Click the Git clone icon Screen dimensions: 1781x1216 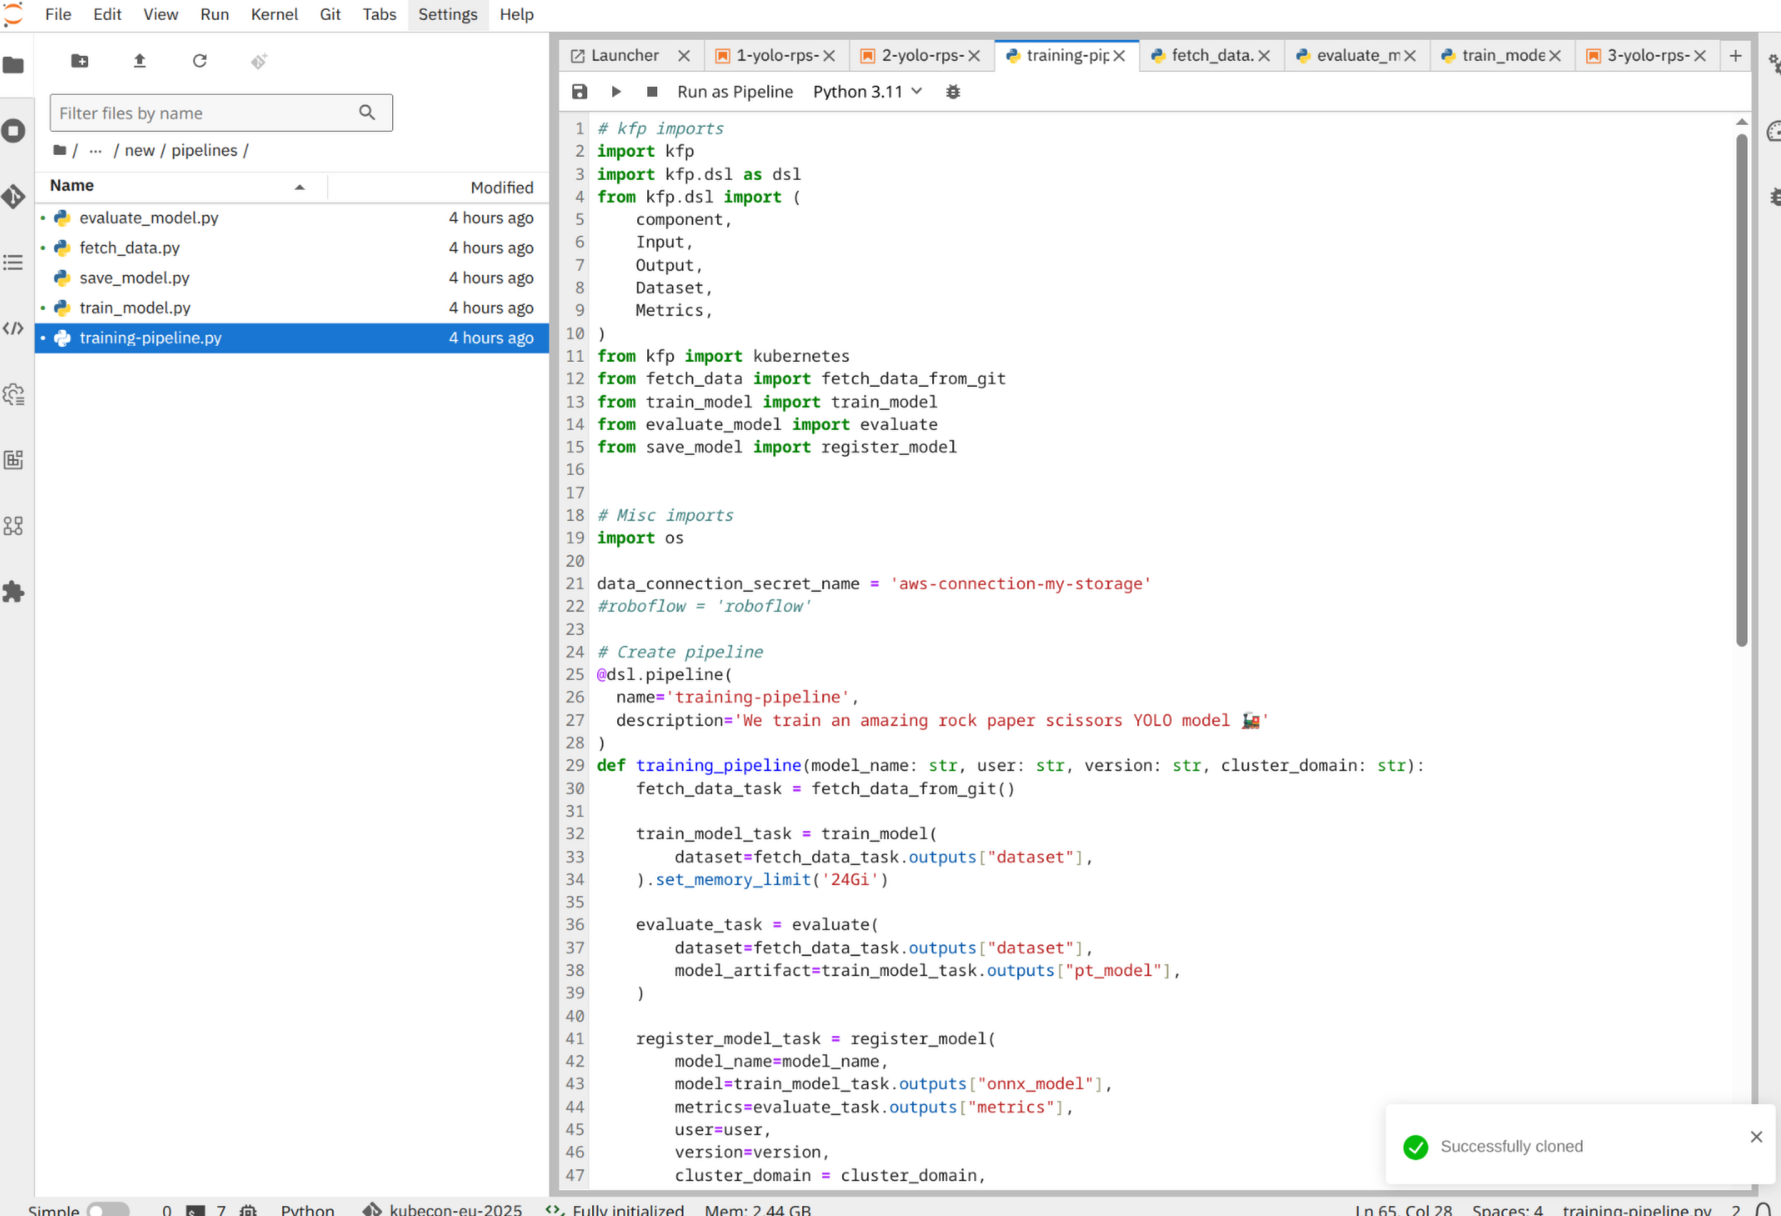tap(259, 61)
